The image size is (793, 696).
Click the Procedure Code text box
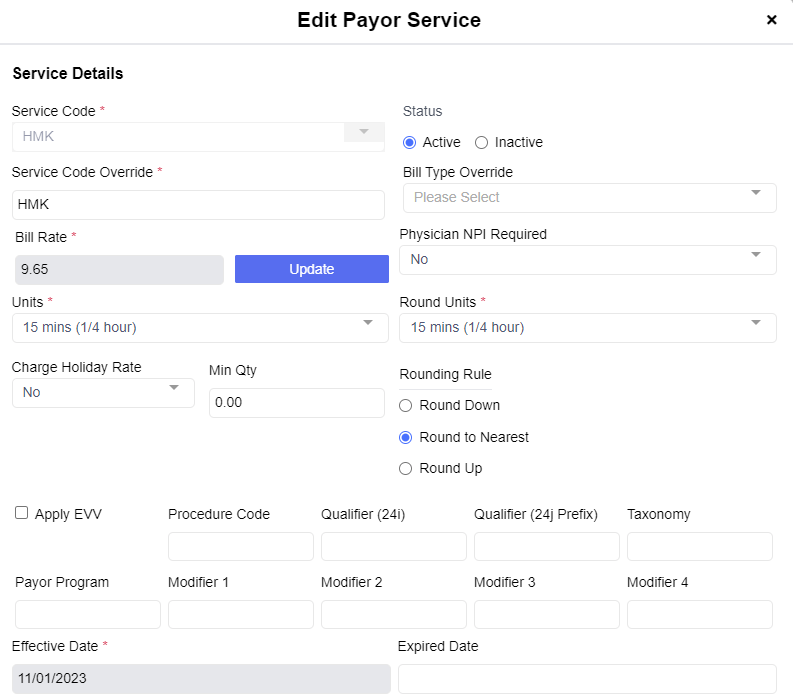240,547
